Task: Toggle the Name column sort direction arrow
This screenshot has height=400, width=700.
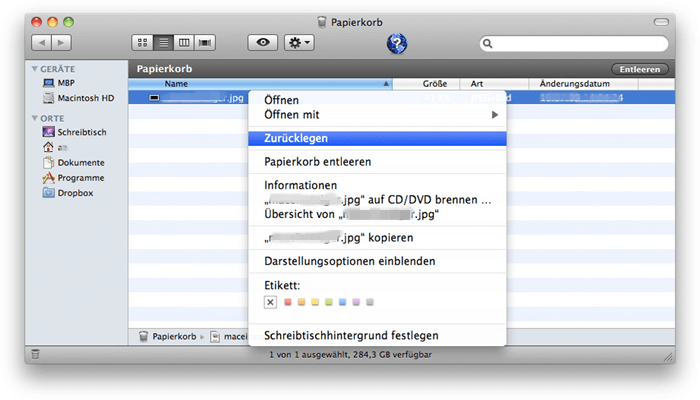Action: coord(386,83)
